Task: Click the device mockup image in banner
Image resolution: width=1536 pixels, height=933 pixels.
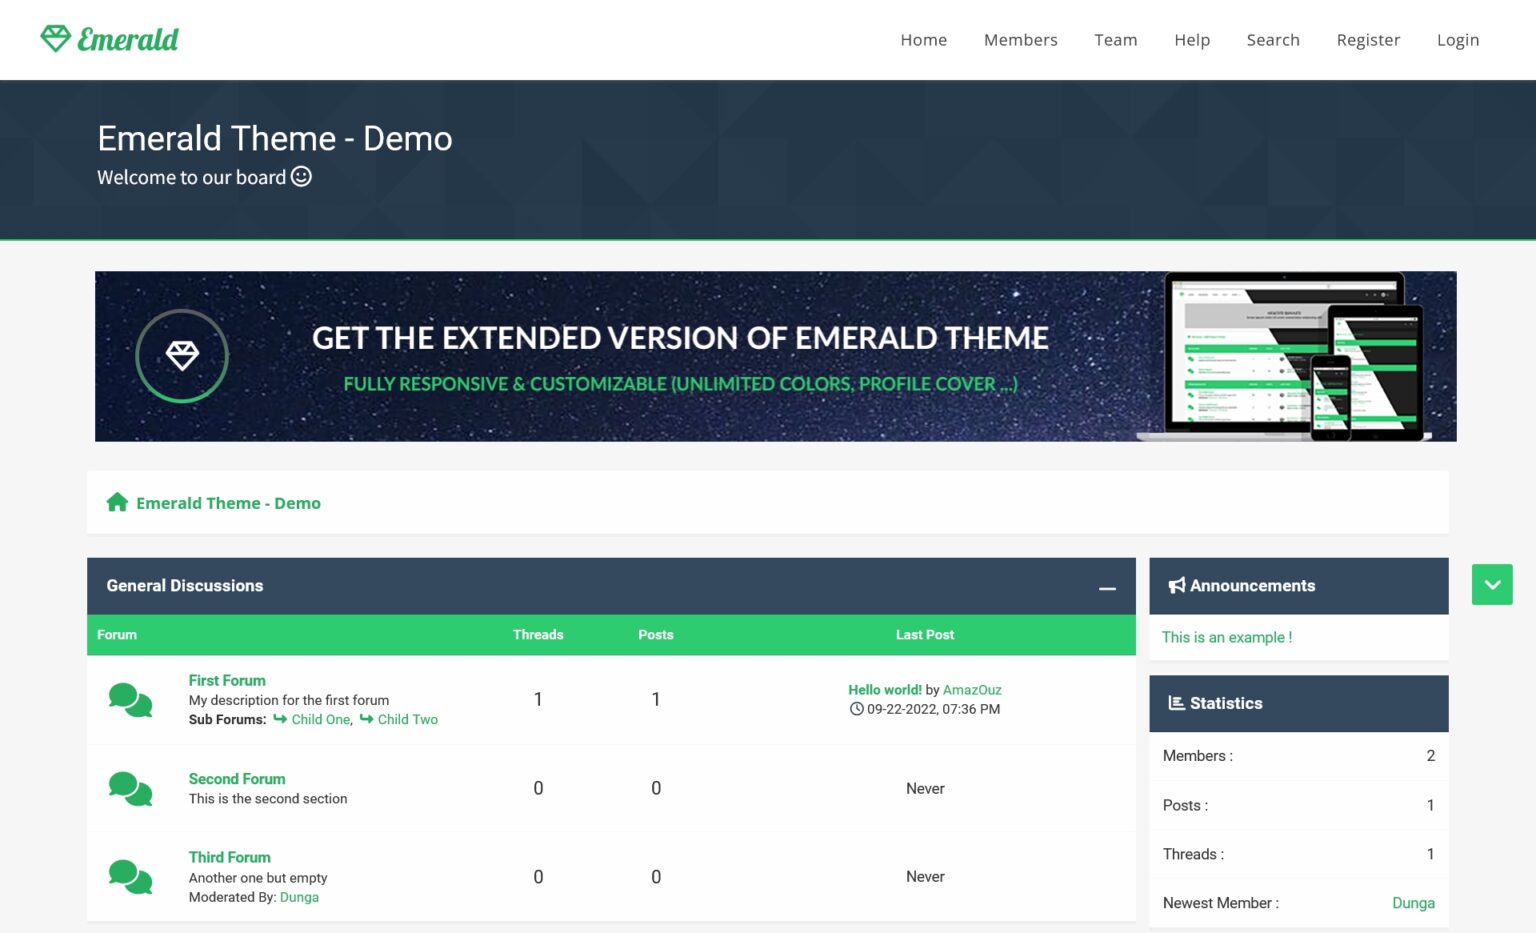Action: pyautogui.click(x=1285, y=357)
